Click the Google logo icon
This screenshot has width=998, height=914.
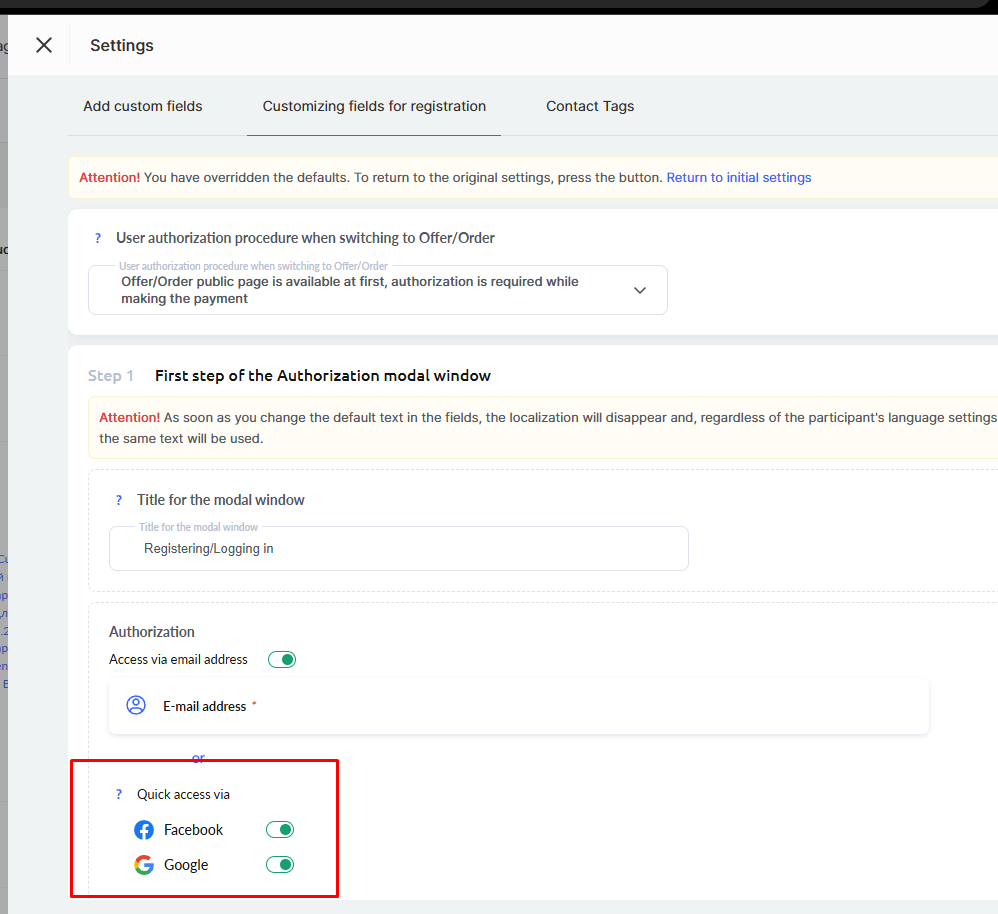tap(144, 865)
